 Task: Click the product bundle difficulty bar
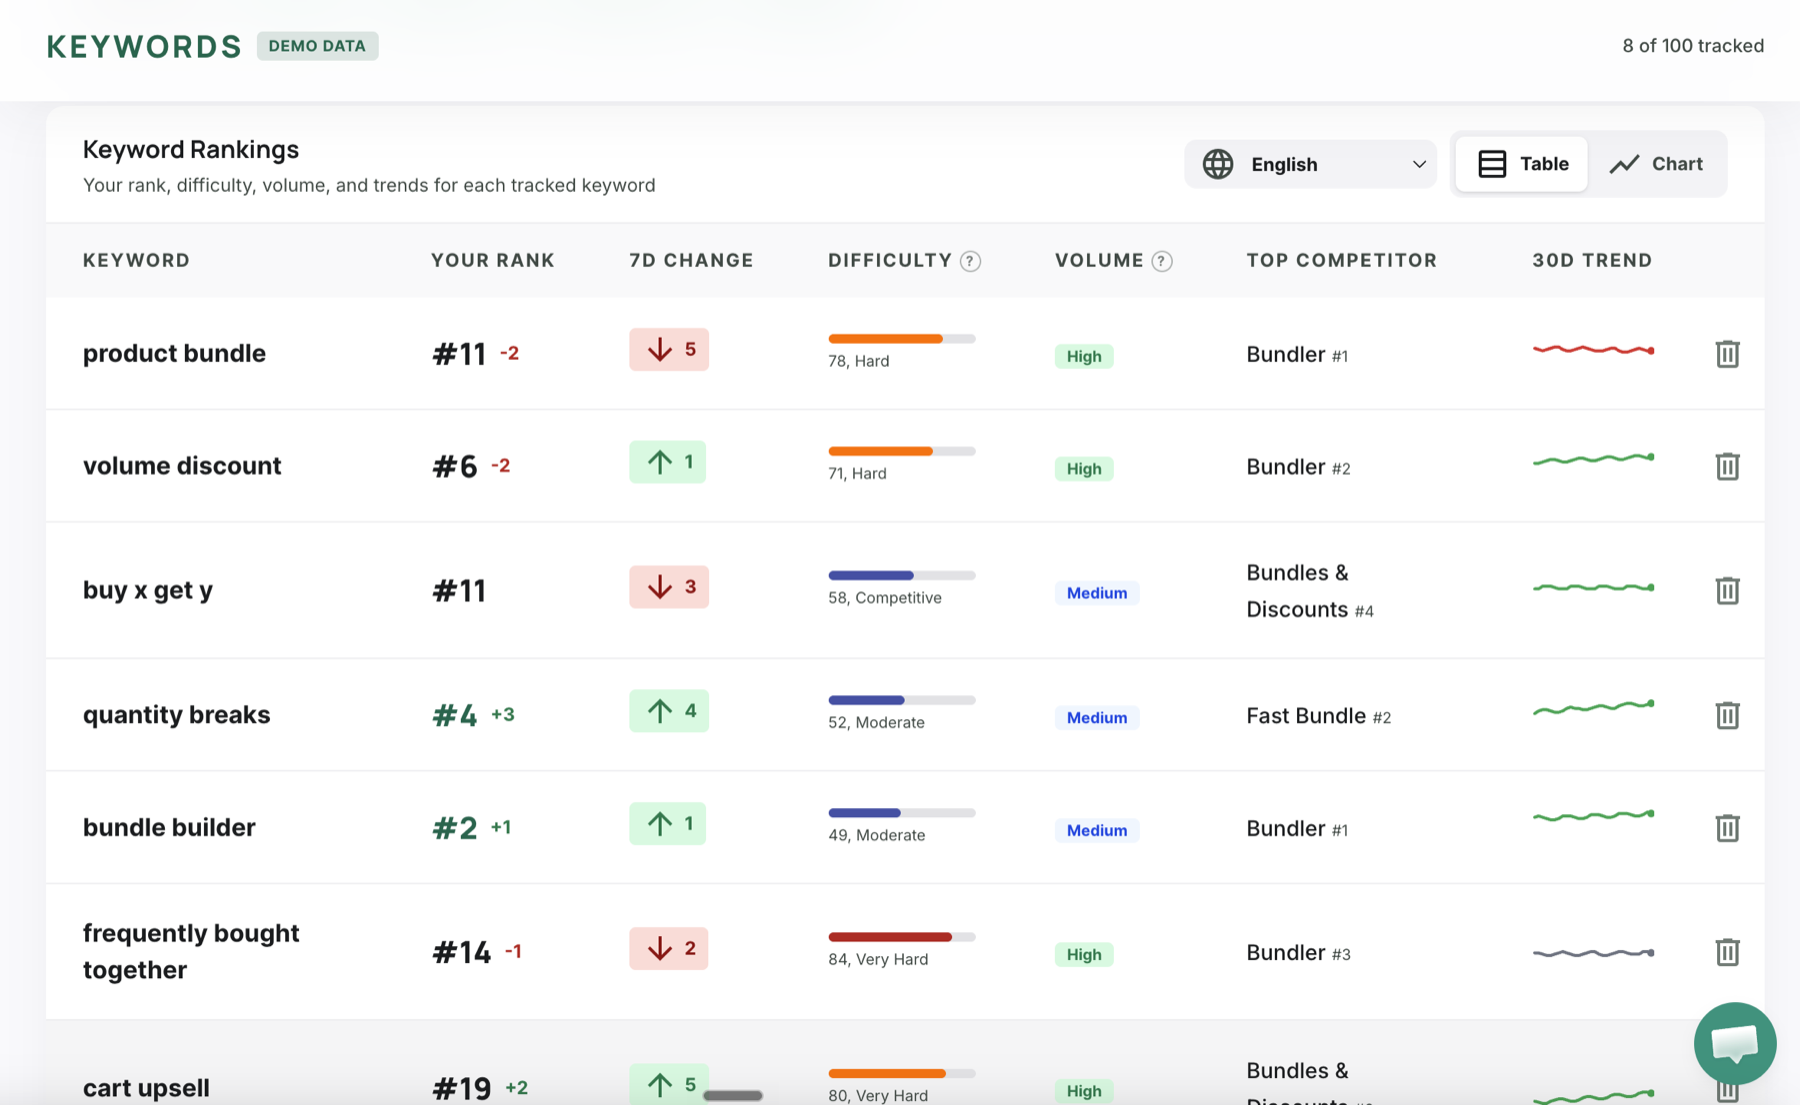point(902,339)
